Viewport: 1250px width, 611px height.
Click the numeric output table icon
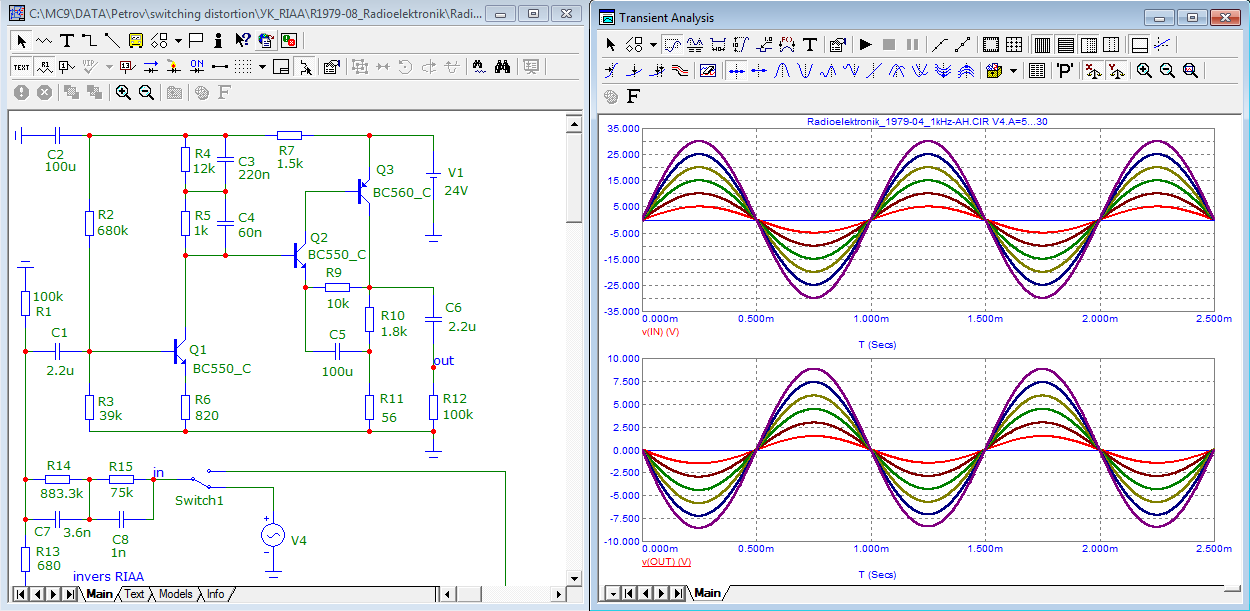click(1037, 71)
